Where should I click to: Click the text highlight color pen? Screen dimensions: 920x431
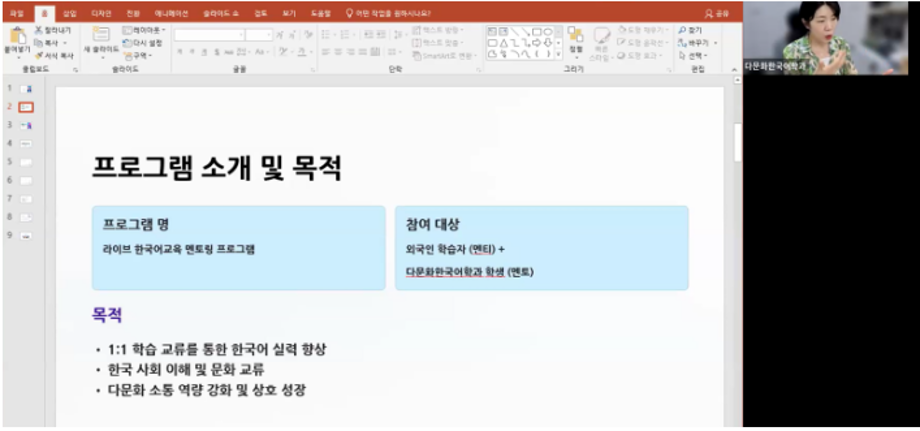283,52
